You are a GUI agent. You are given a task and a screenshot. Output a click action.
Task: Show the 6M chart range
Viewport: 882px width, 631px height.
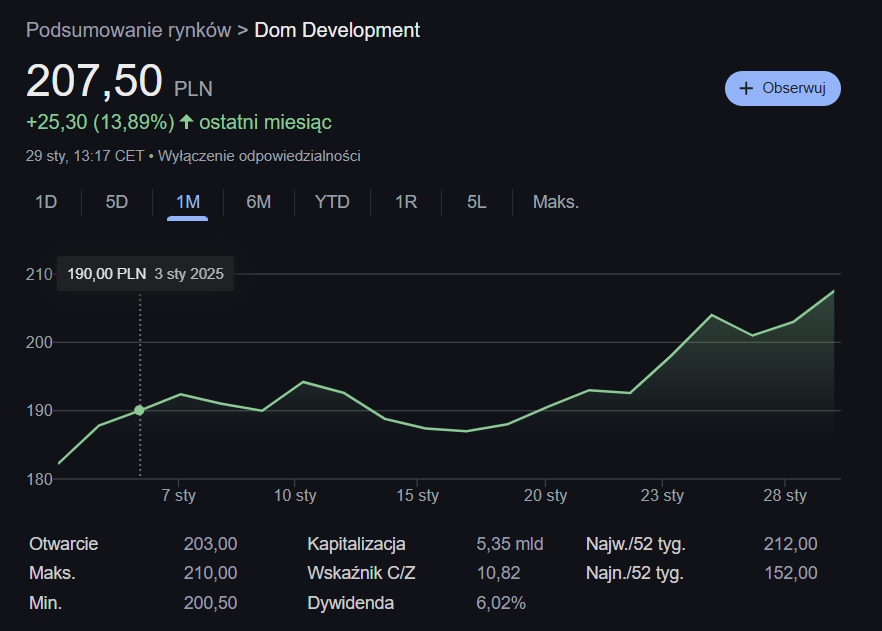(x=258, y=202)
